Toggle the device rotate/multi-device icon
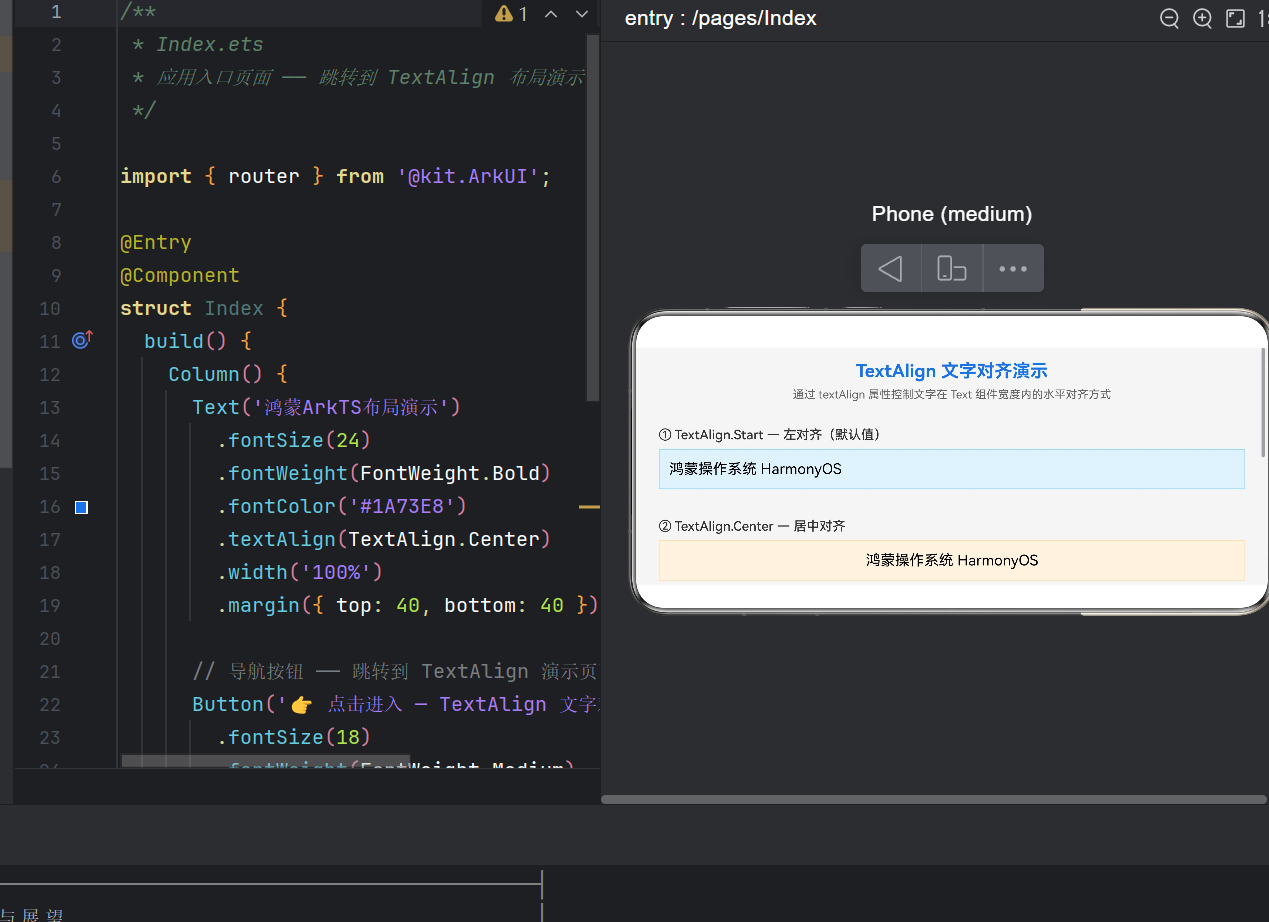The height and width of the screenshot is (922, 1269). point(951,268)
